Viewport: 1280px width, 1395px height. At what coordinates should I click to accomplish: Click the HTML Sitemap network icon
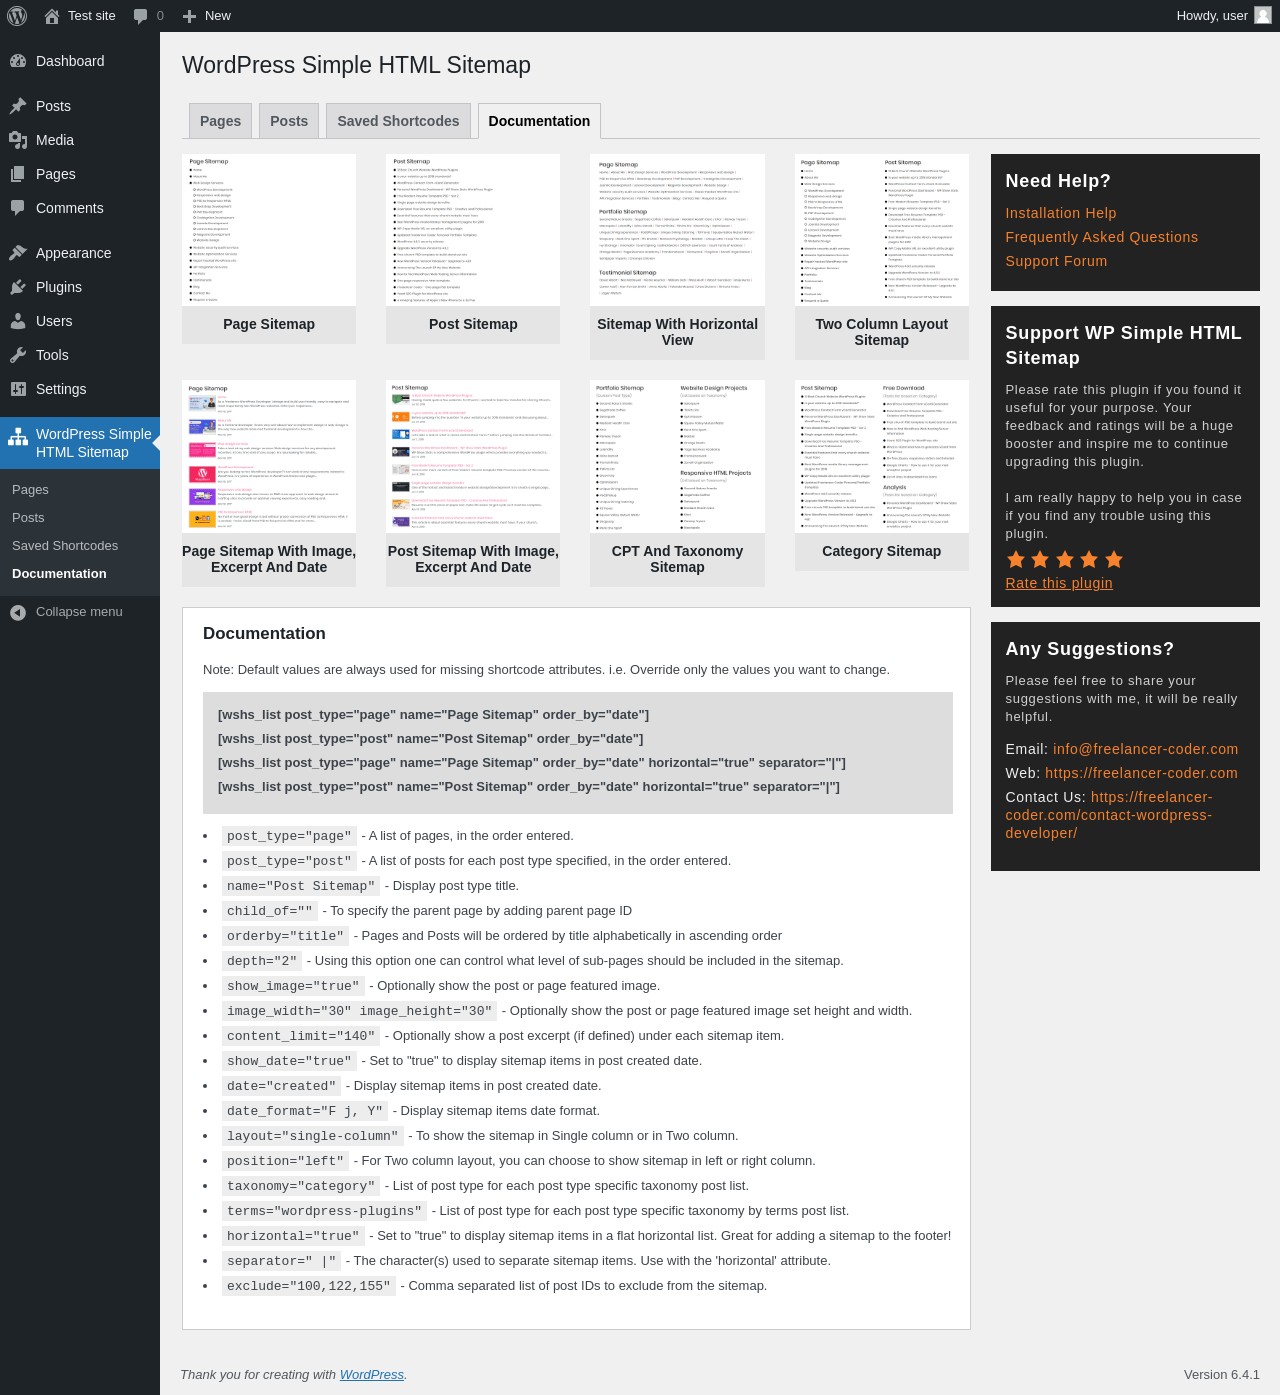pyautogui.click(x=18, y=437)
